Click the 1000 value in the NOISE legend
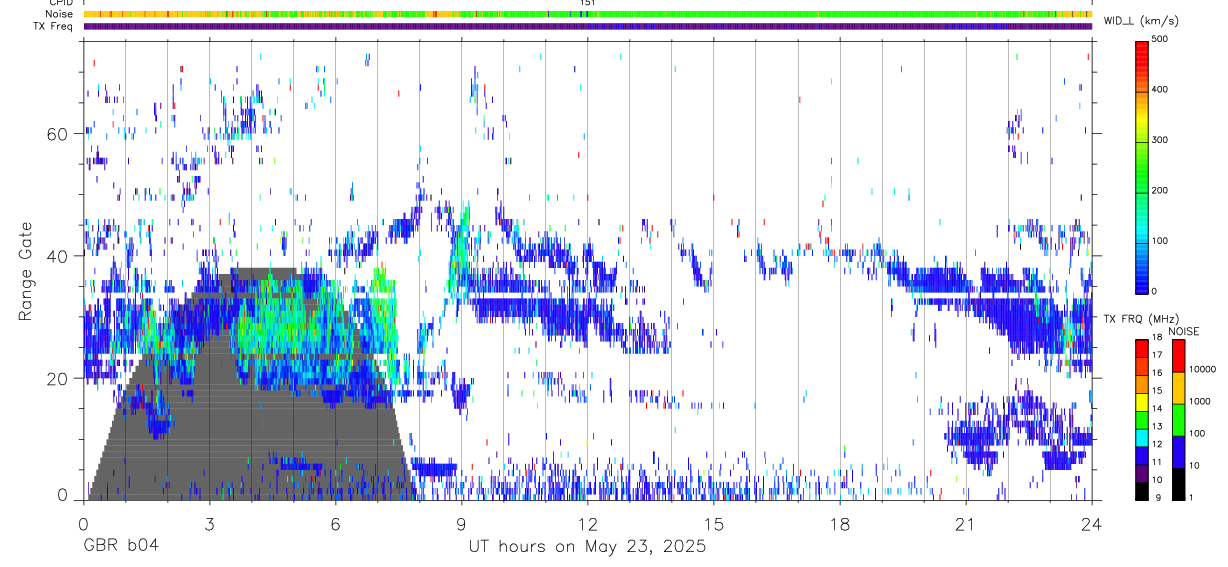This screenshot has width=1228, height=567. coord(1202,401)
